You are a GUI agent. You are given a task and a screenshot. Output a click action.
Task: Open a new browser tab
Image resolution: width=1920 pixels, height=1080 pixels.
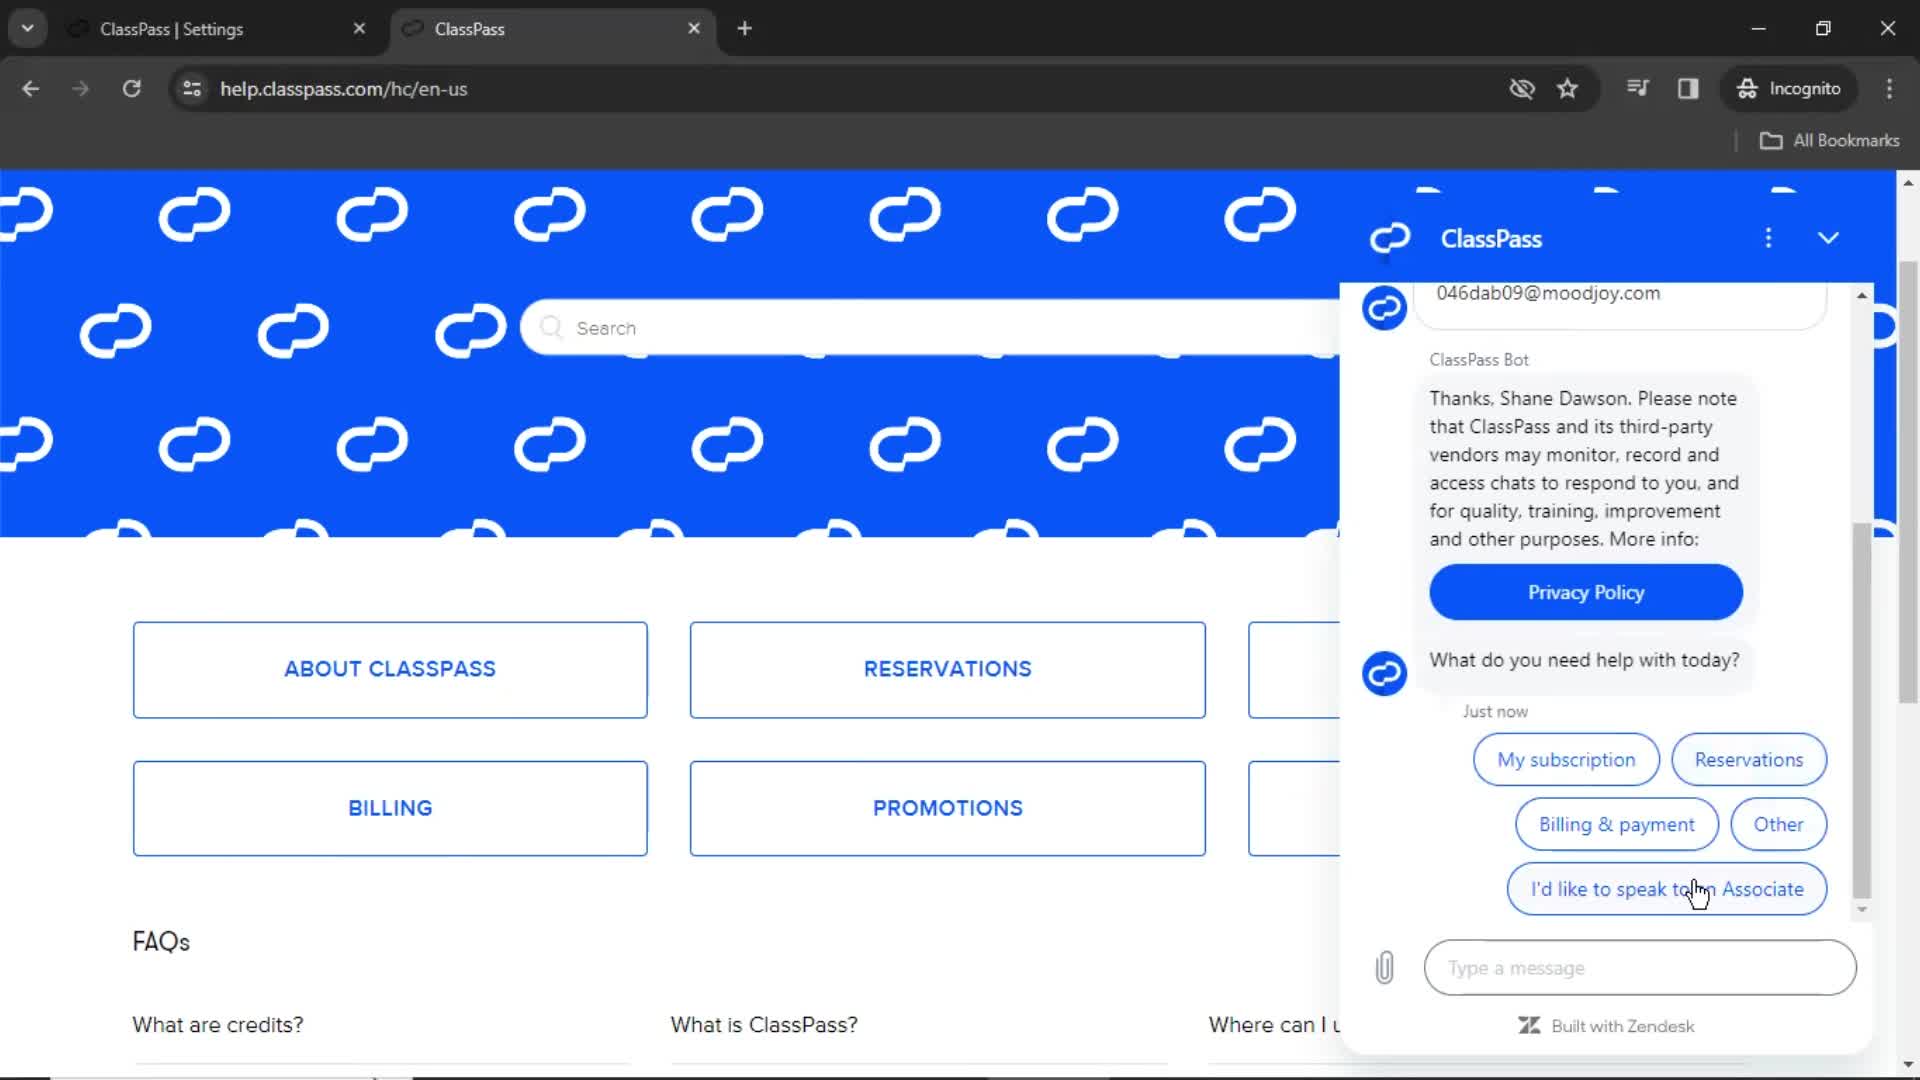[744, 29]
